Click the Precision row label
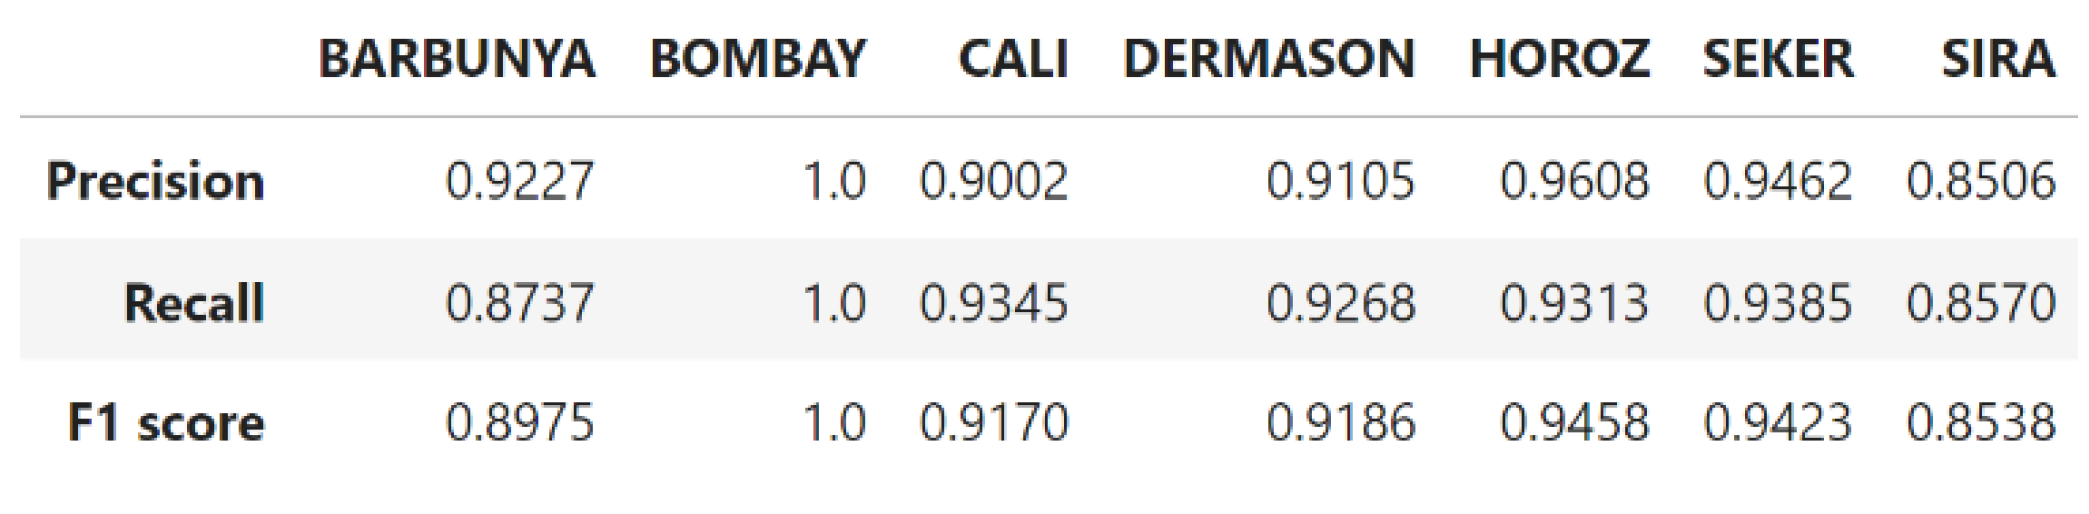 pyautogui.click(x=156, y=181)
